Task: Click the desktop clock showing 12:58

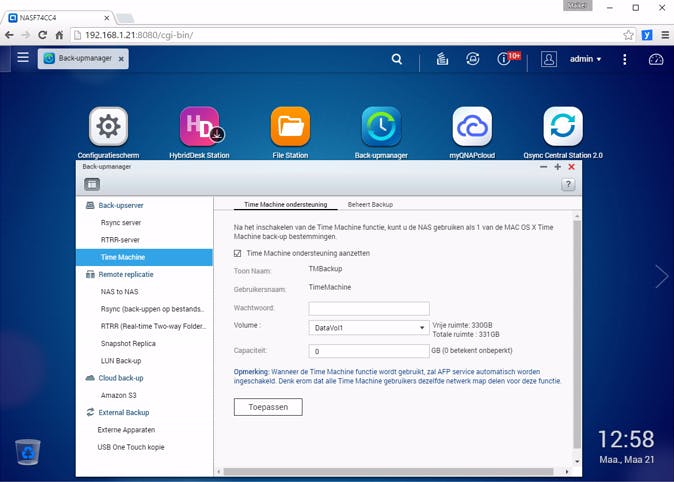Action: [626, 439]
